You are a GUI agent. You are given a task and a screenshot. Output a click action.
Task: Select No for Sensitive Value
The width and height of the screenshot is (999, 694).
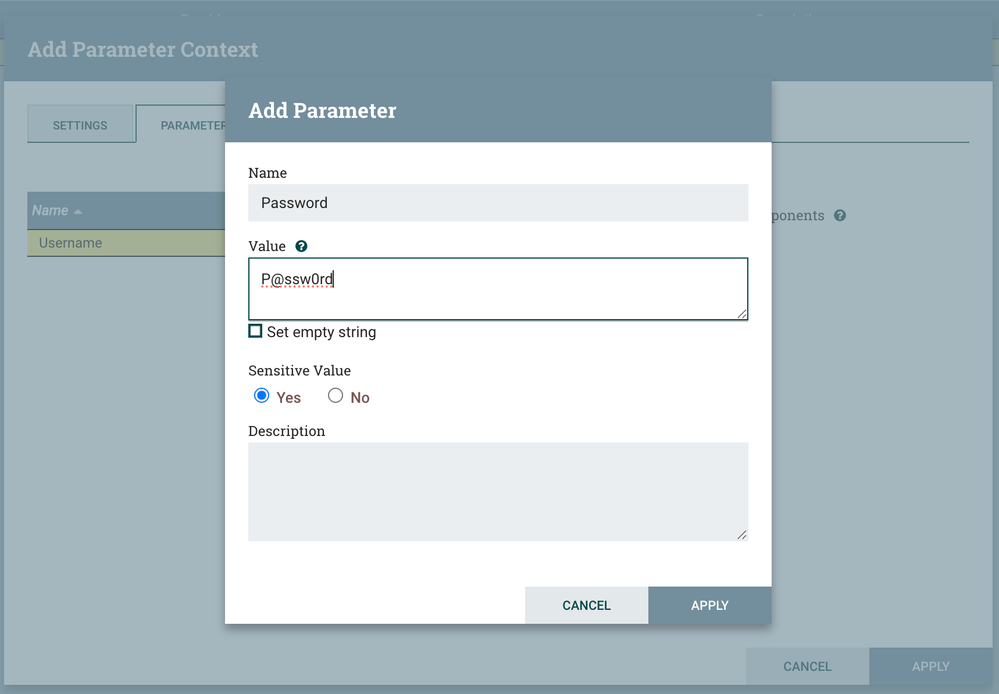click(x=336, y=396)
